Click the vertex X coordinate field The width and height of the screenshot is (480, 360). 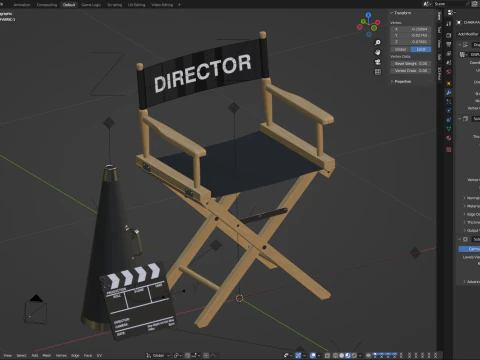(x=411, y=29)
